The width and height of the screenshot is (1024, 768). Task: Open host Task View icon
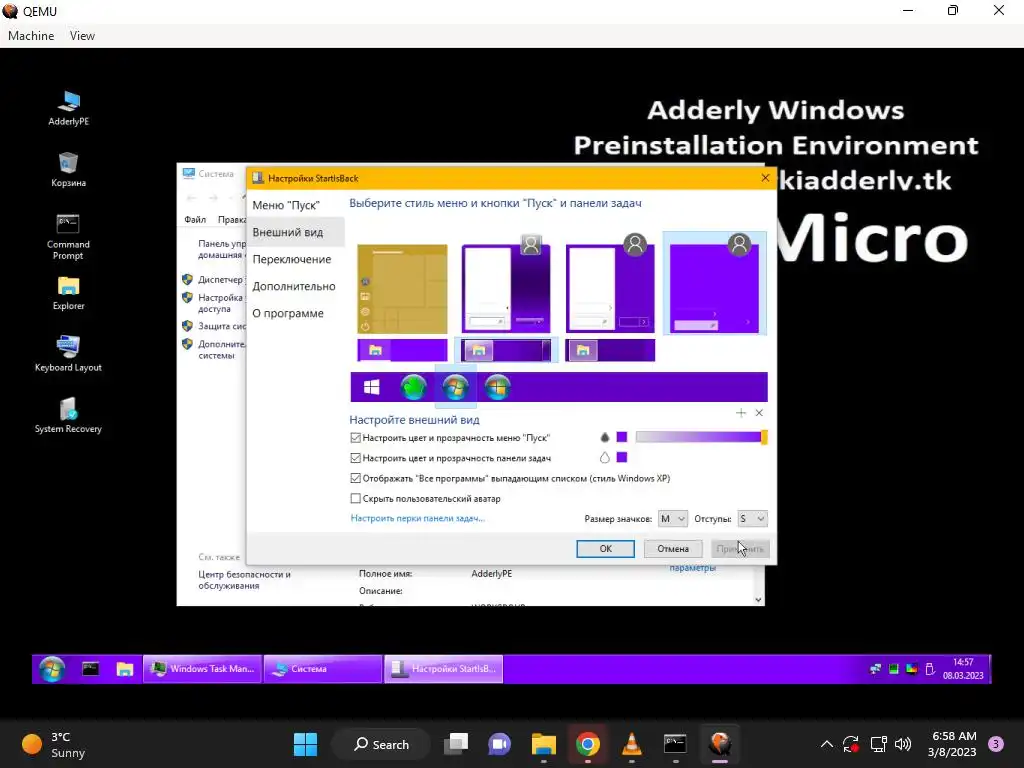point(456,744)
